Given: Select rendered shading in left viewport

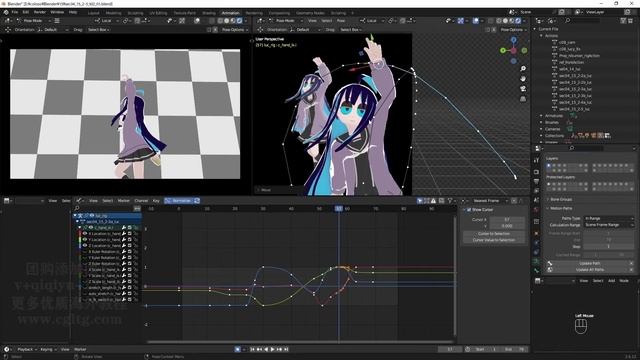Looking at the screenshot, I should 240,20.
